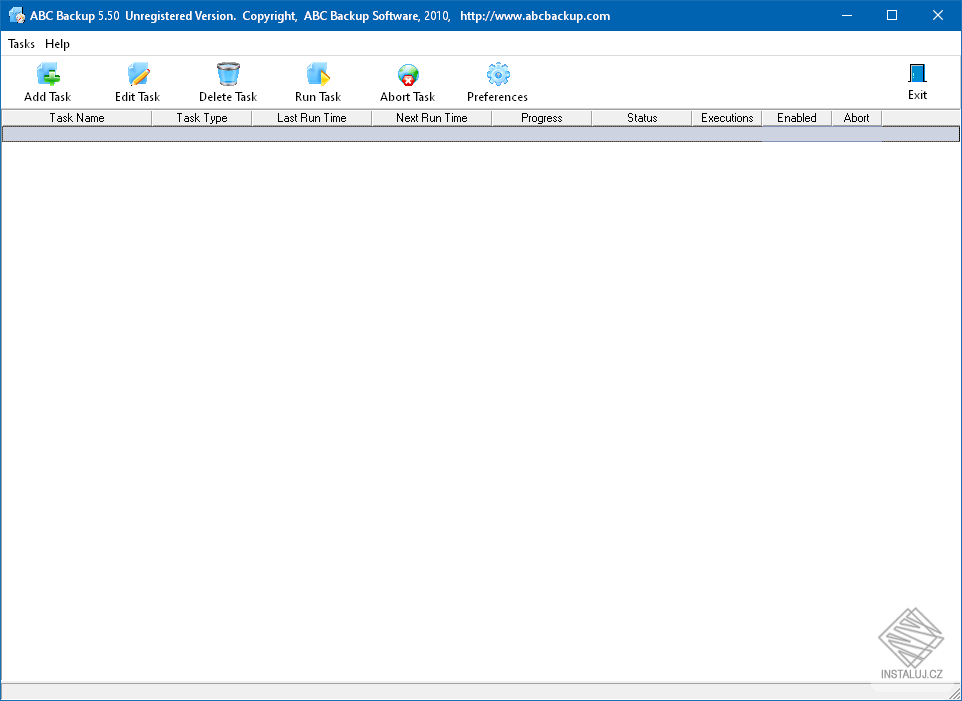Click the Run Task icon
This screenshot has height=701, width=962.
point(317,72)
